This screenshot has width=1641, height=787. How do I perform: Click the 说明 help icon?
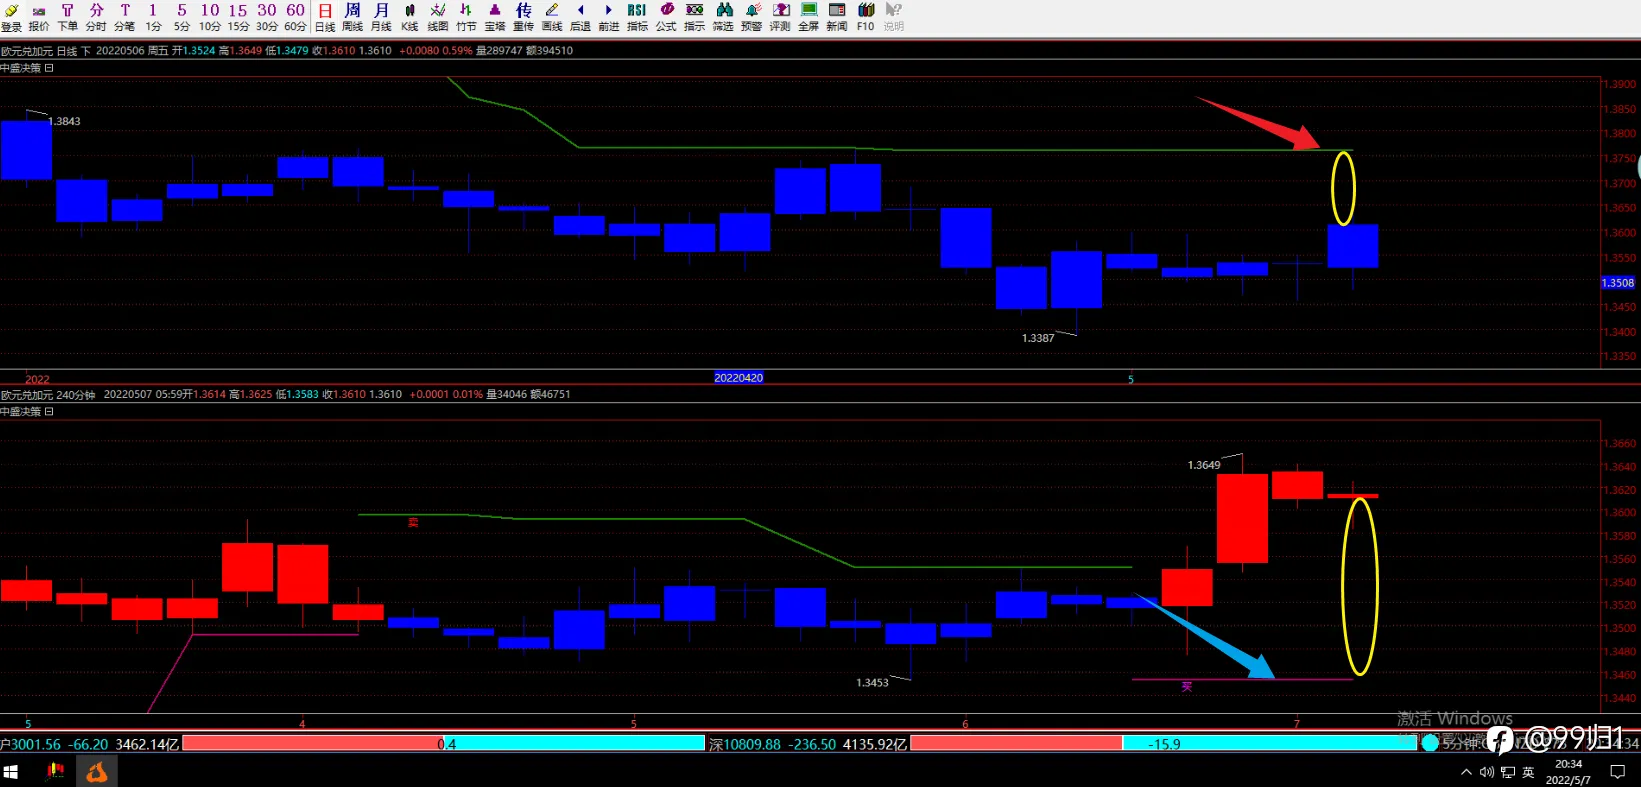(x=893, y=17)
